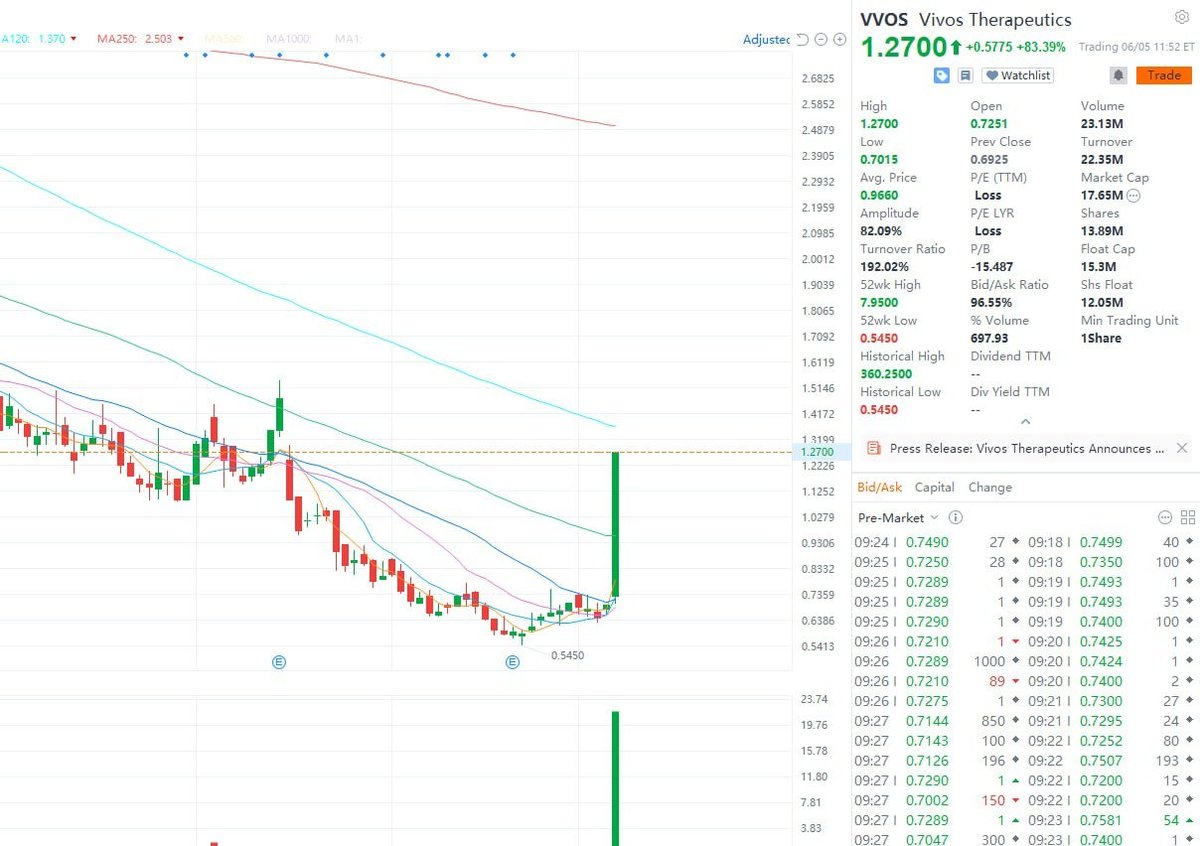Viewport: 1200px width, 846px height.
Task: Click the left earnings E marker on chart
Action: [x=281, y=661]
